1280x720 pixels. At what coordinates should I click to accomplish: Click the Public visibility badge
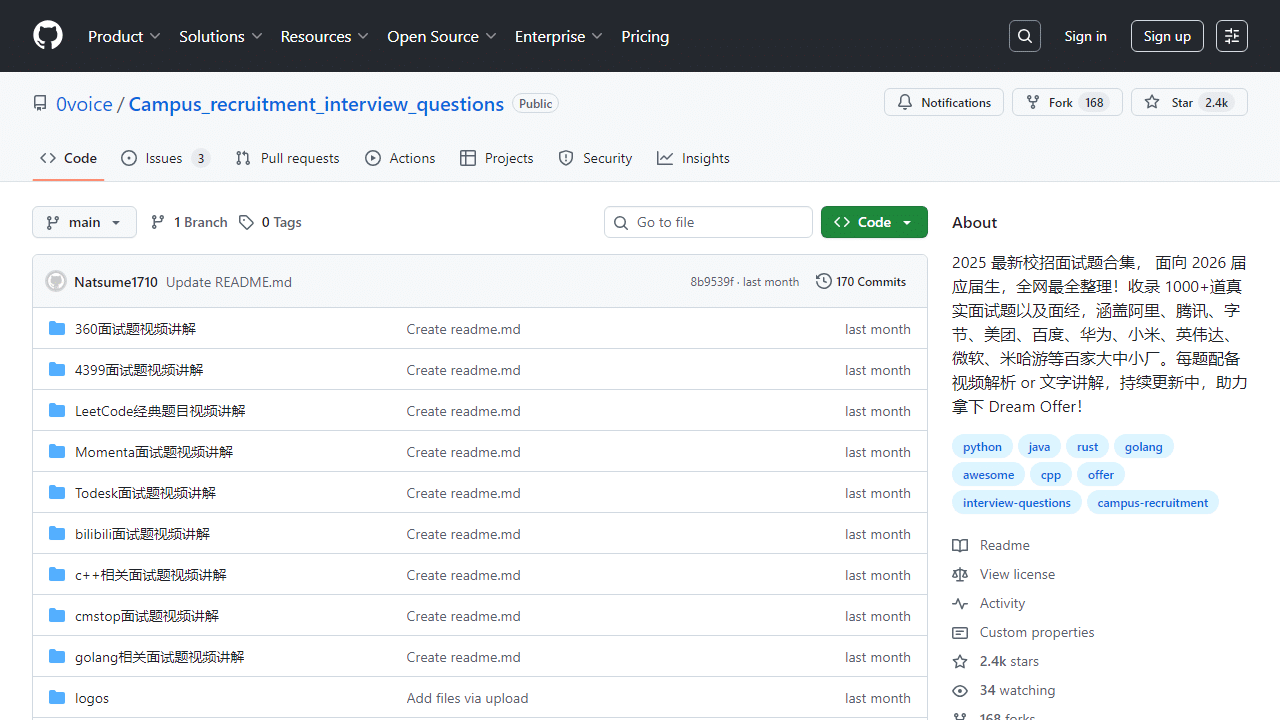[x=535, y=104]
